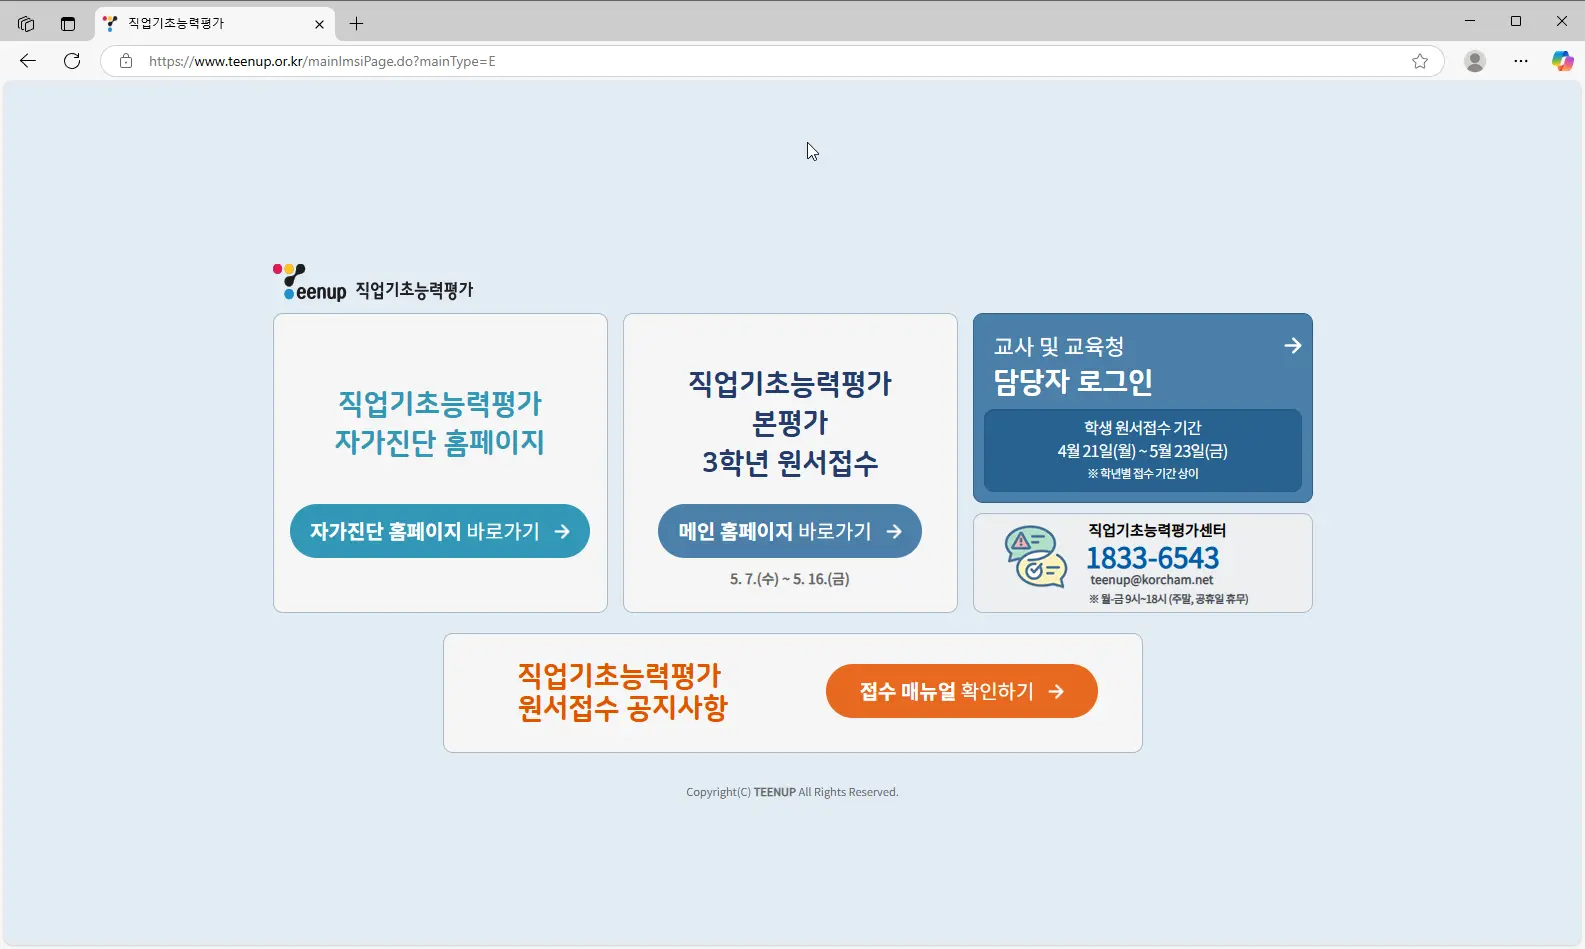Open browser settings and more menu

coord(1521,61)
